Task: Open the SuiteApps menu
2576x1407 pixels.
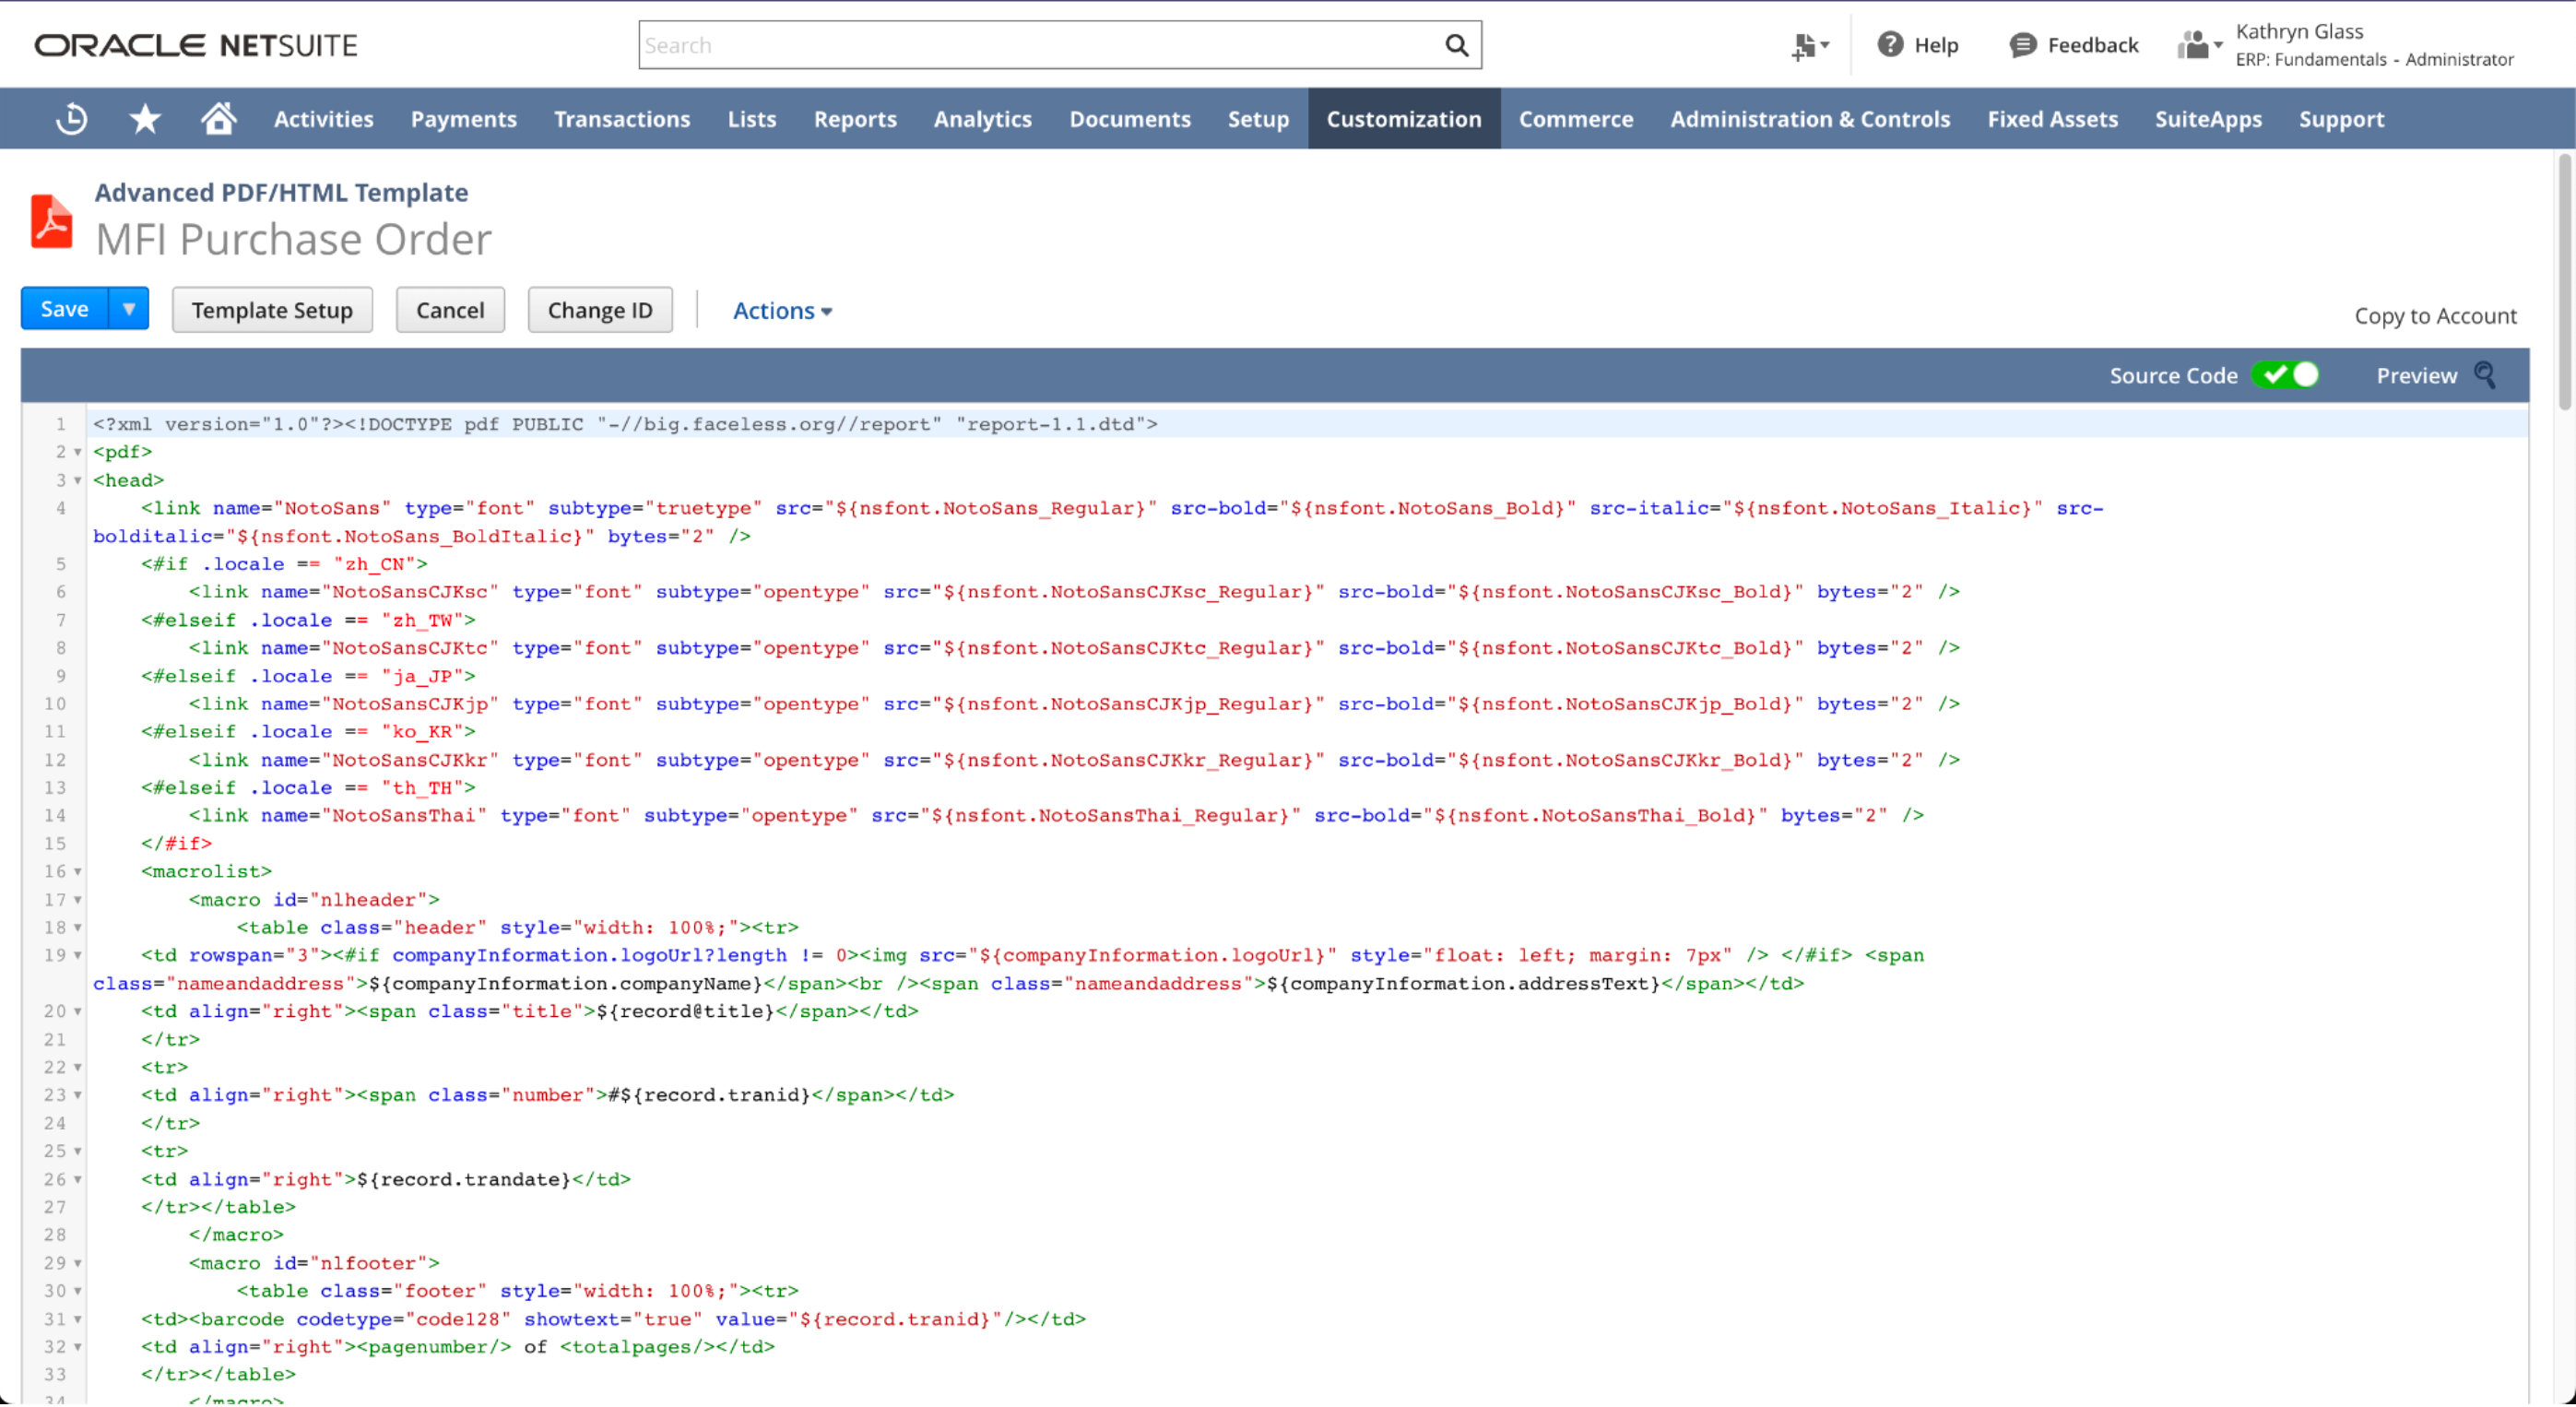Action: click(2208, 119)
